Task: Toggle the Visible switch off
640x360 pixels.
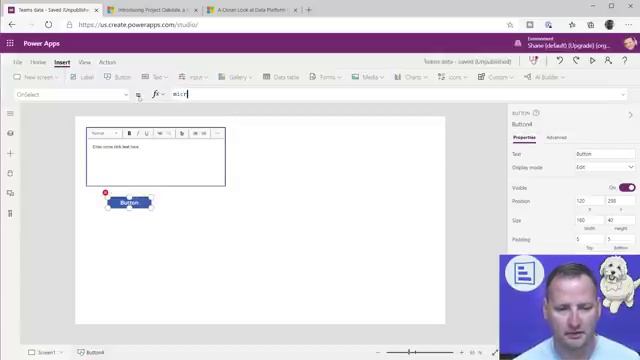Action: click(x=627, y=188)
